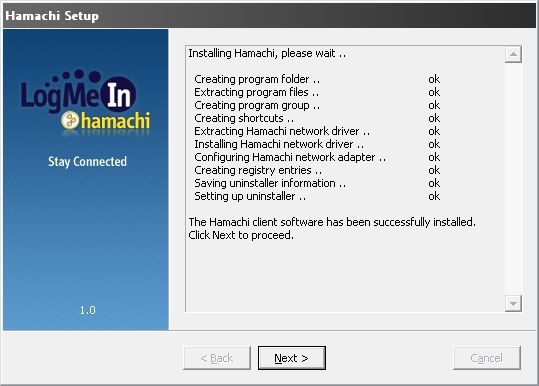Screen dimensions: 539x386
Task: Click ok status beside 'Creating program folder'
Action: 434,79
